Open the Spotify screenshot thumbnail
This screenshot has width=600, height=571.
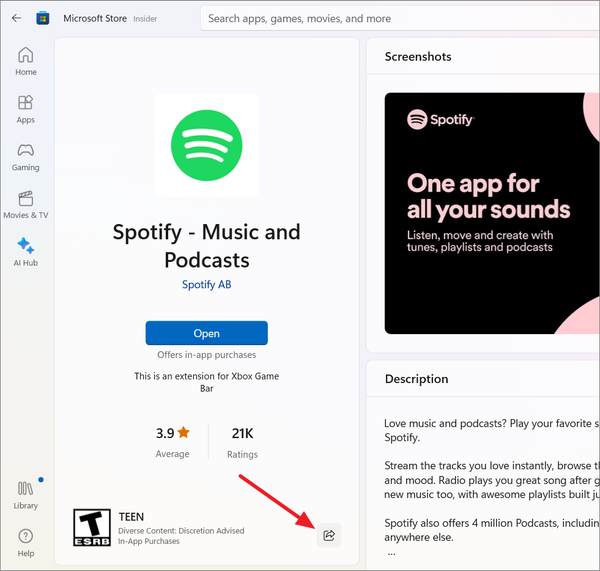pos(492,213)
